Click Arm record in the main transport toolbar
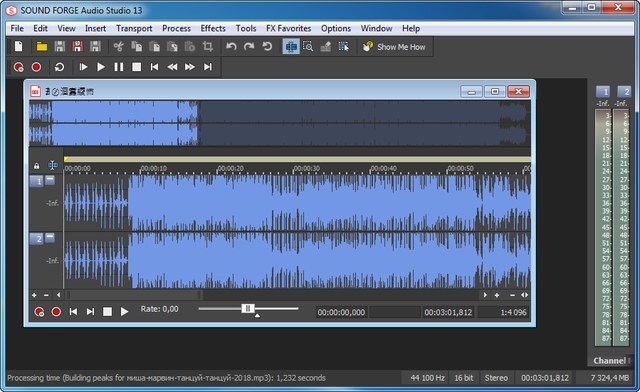Viewport: 640px width, 392px height. tap(18, 67)
